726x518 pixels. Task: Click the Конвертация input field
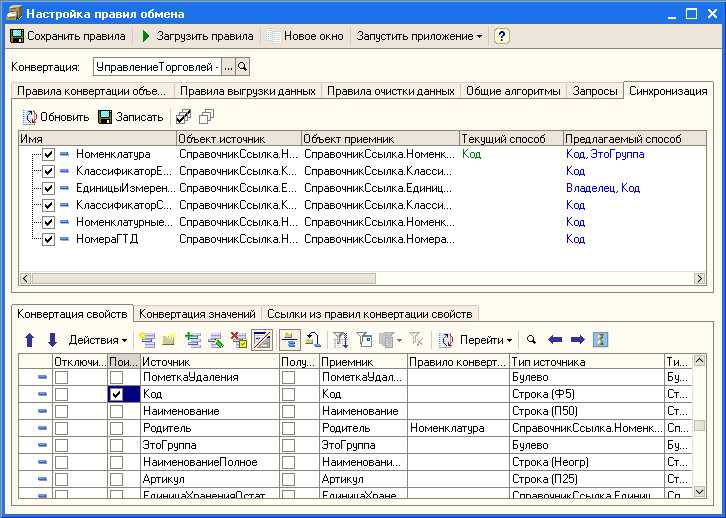tap(157, 67)
